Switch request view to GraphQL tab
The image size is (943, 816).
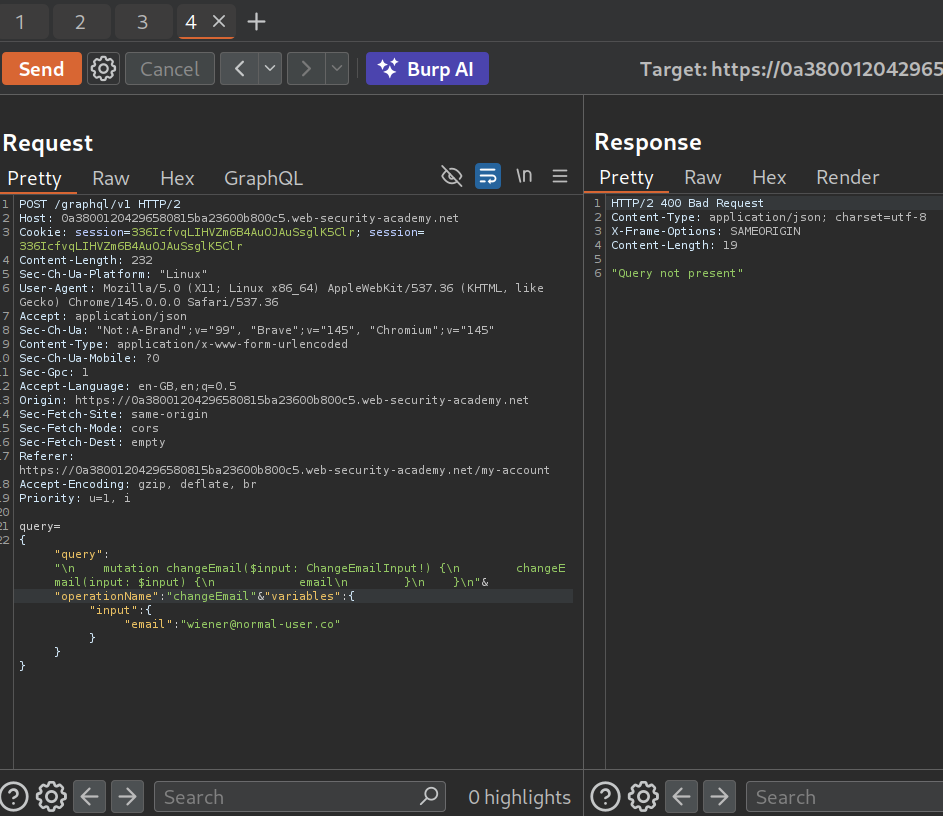click(x=263, y=178)
